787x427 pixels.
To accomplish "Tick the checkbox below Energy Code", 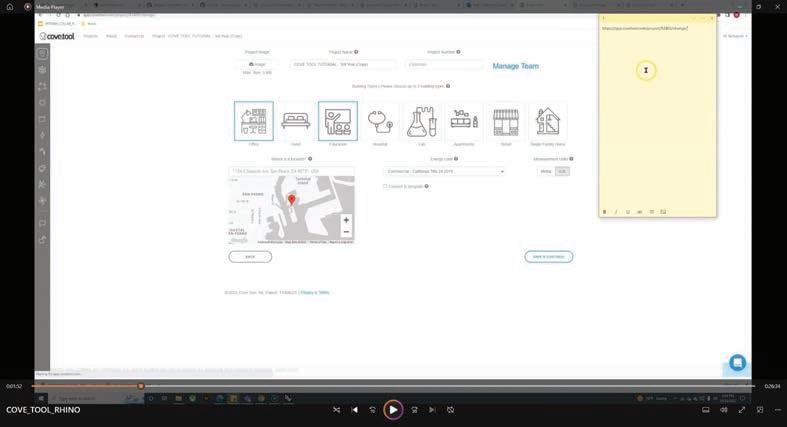I will point(385,186).
